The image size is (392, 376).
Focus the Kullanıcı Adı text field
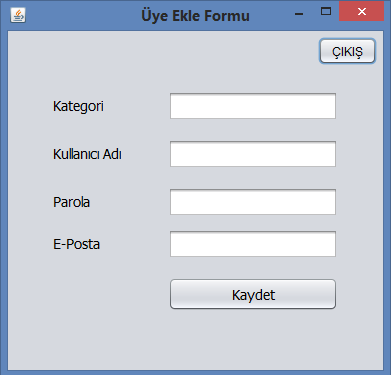pos(253,154)
